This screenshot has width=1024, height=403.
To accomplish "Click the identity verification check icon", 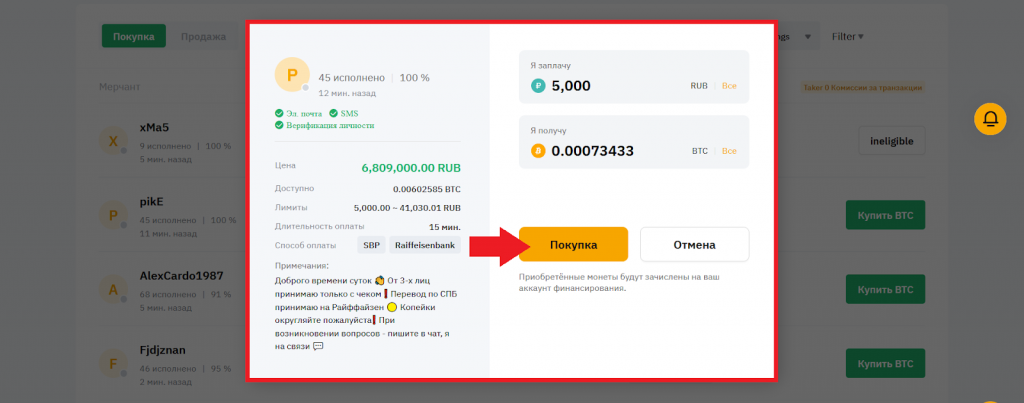I will pyautogui.click(x=279, y=125).
